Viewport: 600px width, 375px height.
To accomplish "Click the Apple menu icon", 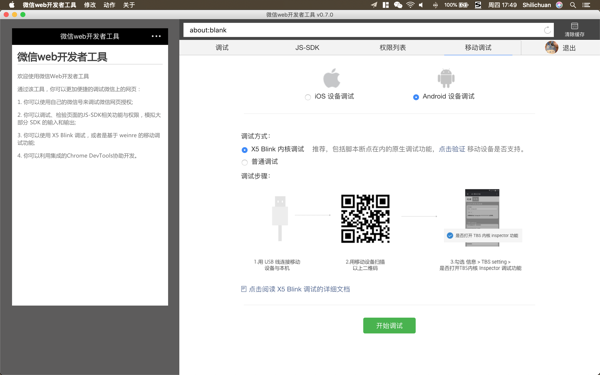I will (11, 5).
